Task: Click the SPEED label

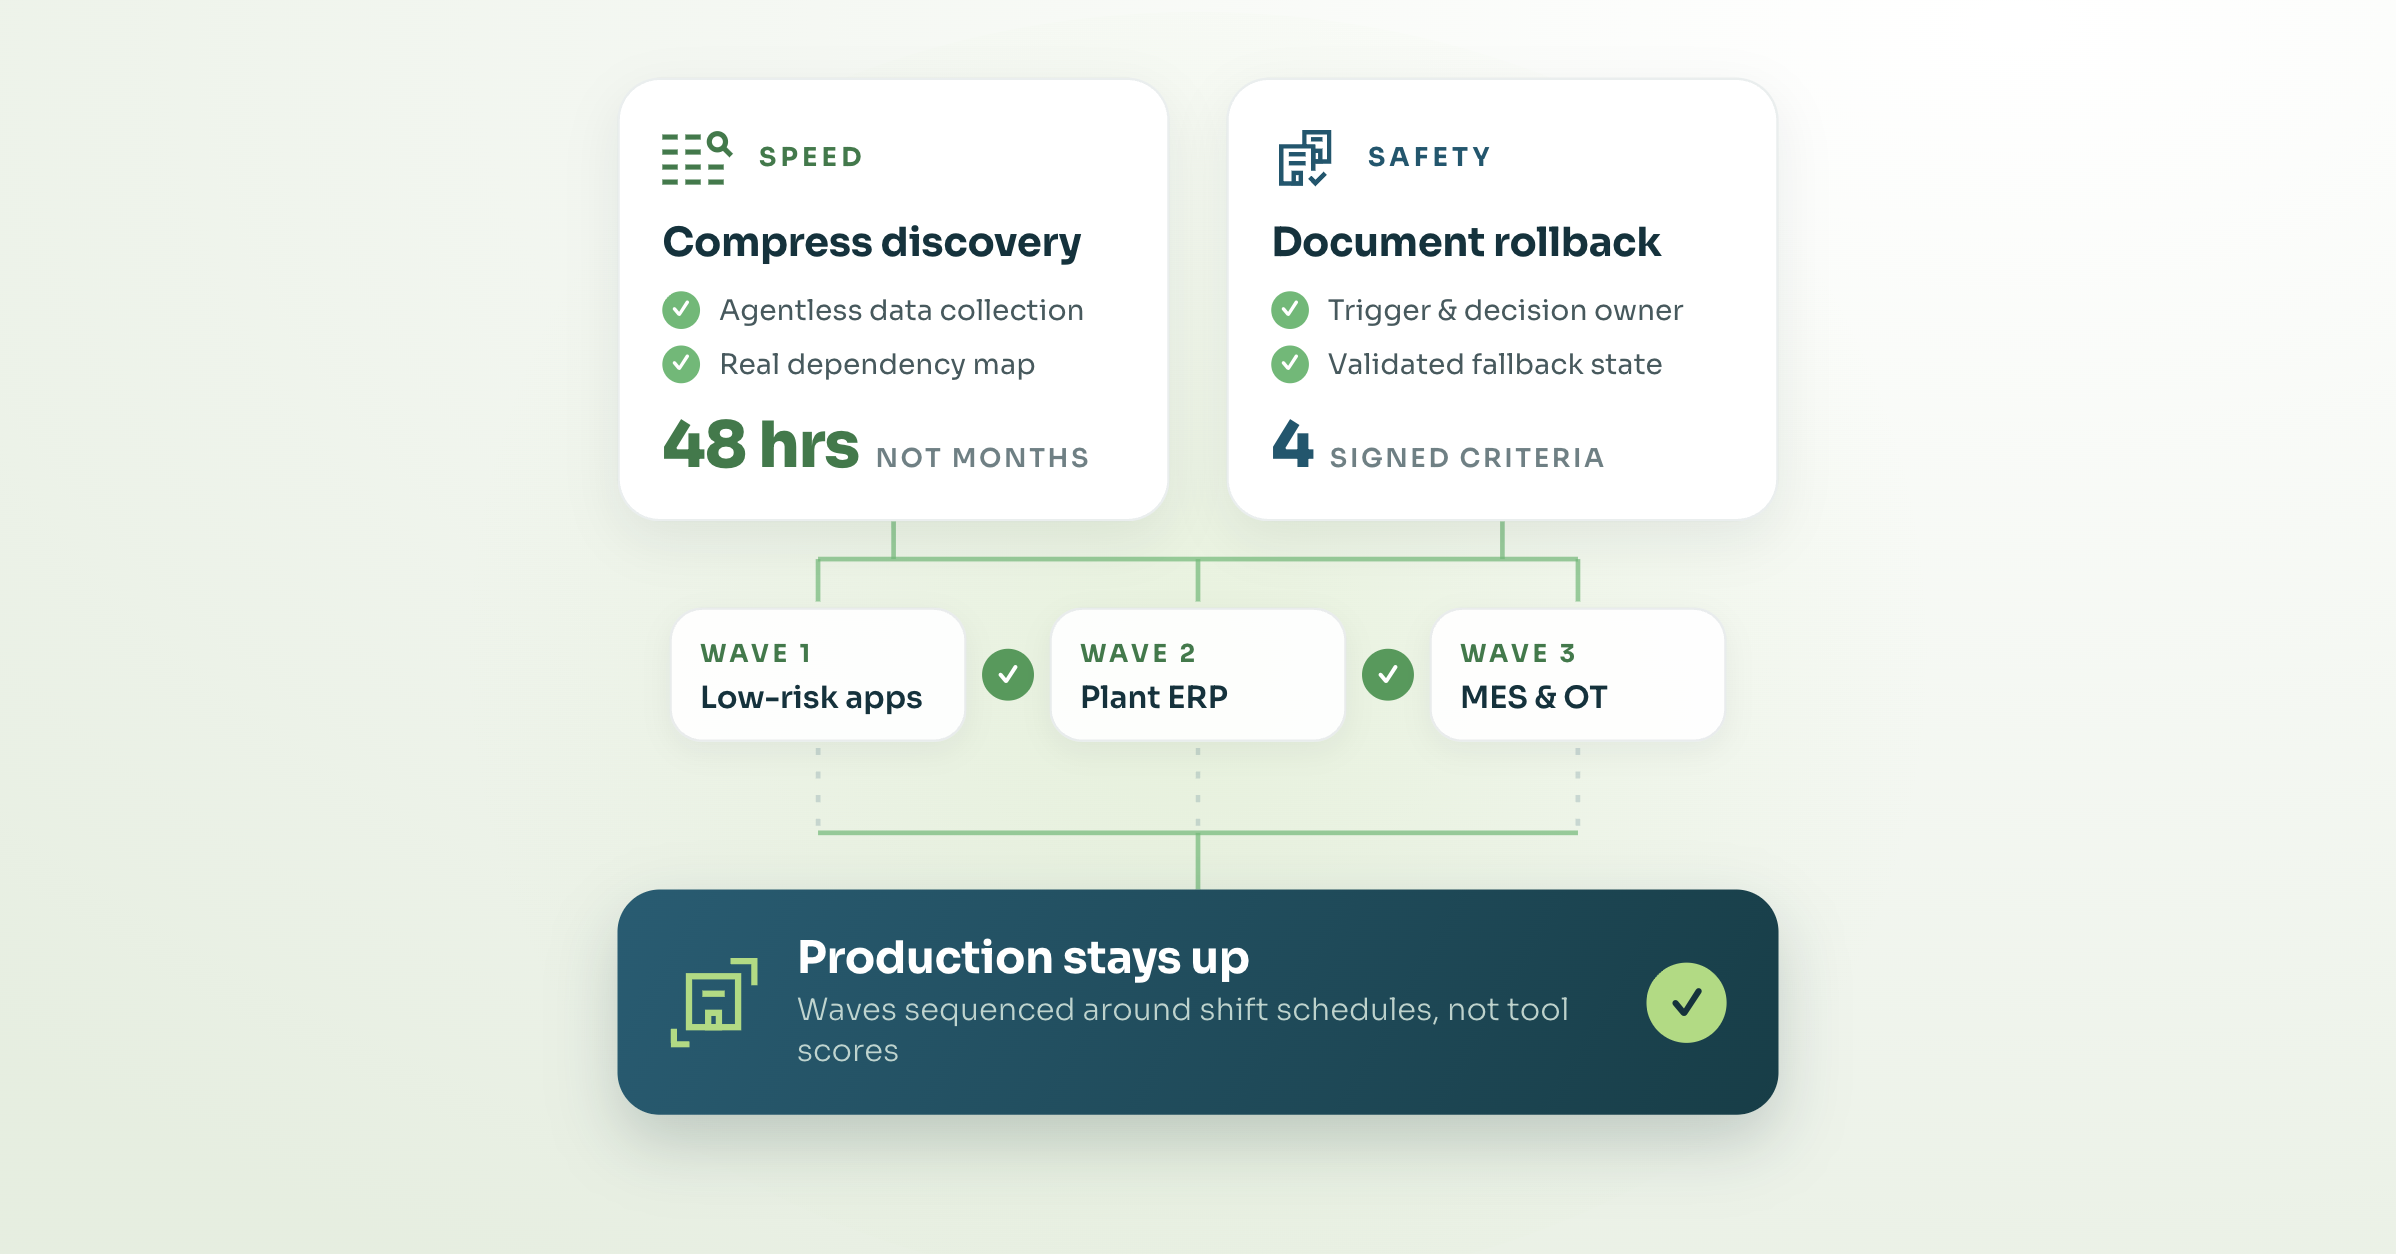Action: click(x=811, y=157)
